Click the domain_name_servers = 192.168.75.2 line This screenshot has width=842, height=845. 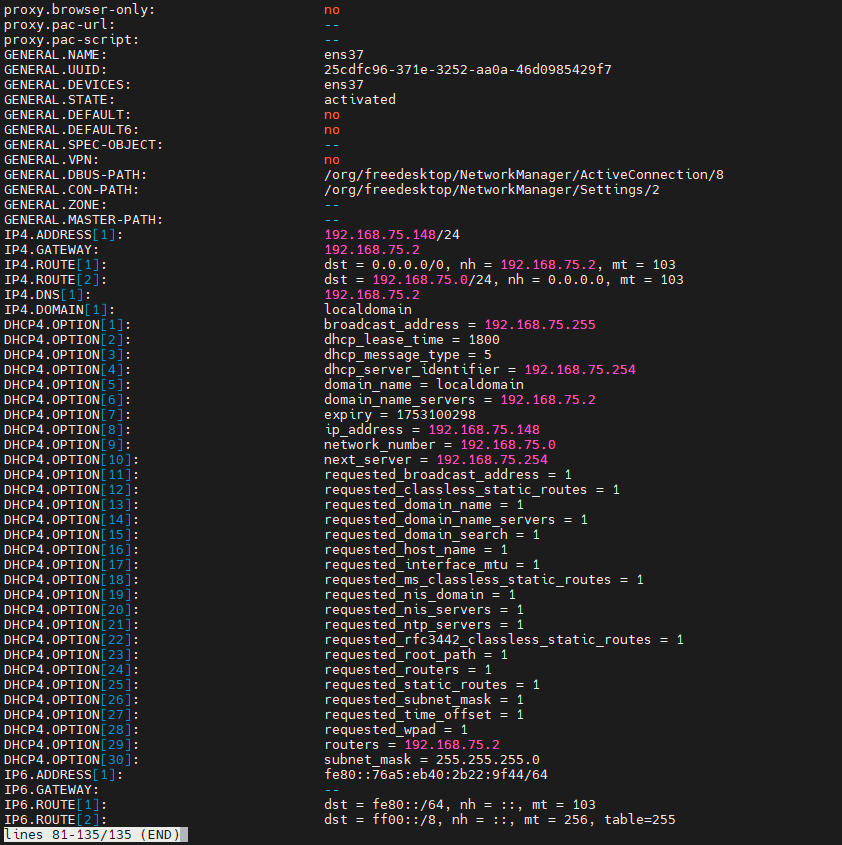point(459,399)
